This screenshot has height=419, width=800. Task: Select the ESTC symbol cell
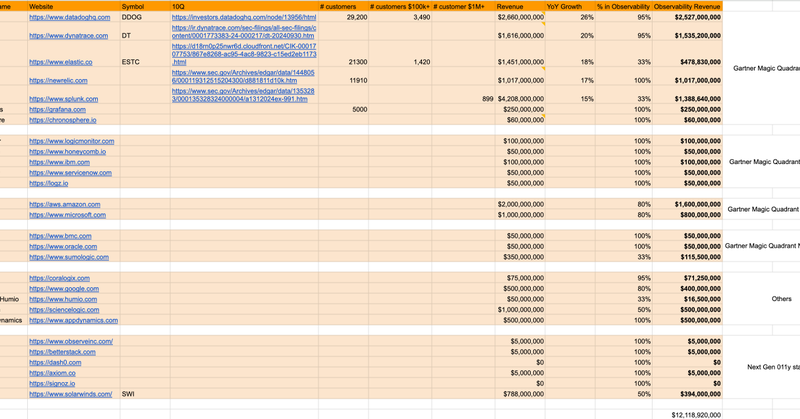[x=145, y=54]
